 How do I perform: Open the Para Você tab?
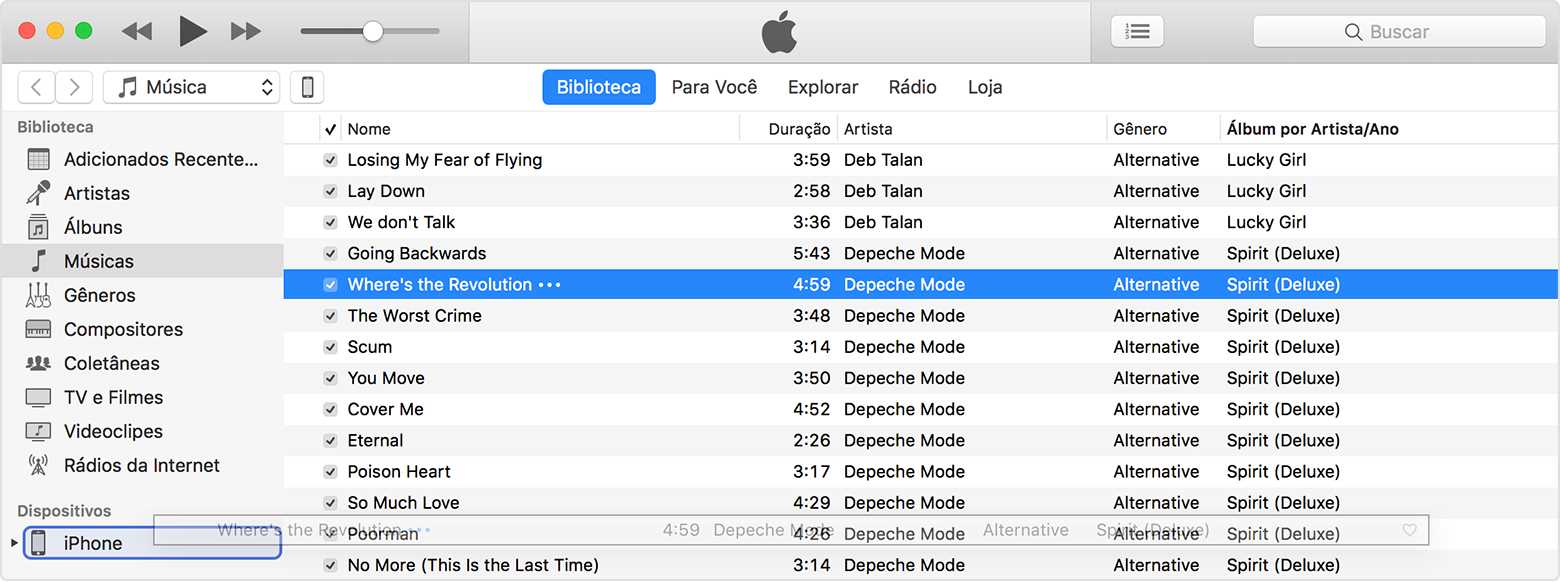pyautogui.click(x=714, y=87)
